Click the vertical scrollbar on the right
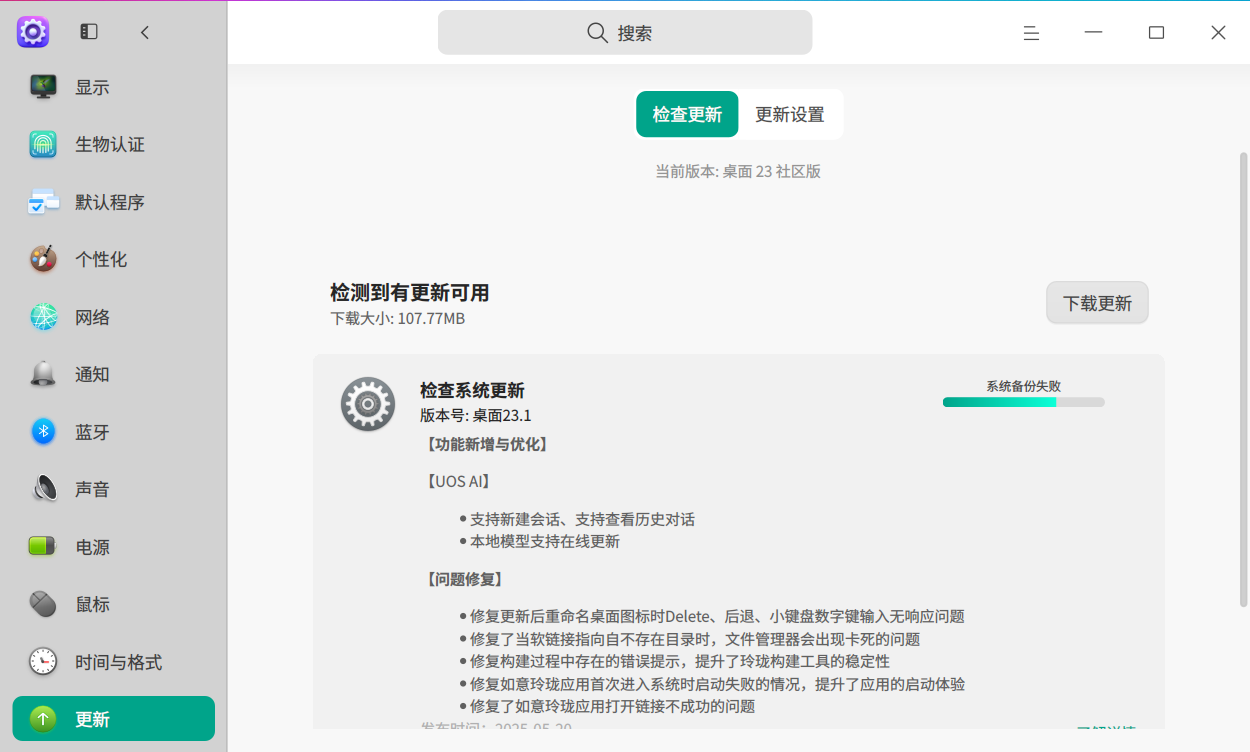Viewport: 1250px width, 752px height. tap(1244, 379)
